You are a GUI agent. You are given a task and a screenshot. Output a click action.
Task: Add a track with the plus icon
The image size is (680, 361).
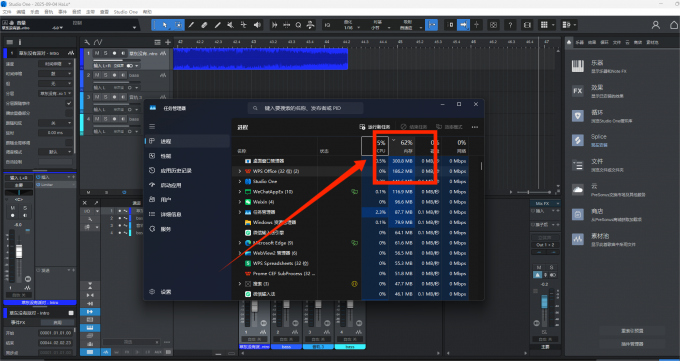pyautogui.click(x=168, y=42)
